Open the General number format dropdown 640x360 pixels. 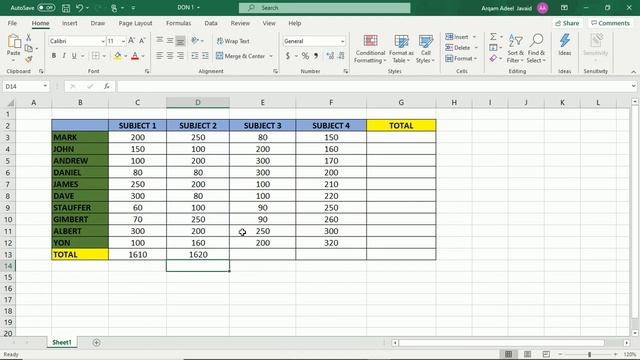[x=342, y=41]
